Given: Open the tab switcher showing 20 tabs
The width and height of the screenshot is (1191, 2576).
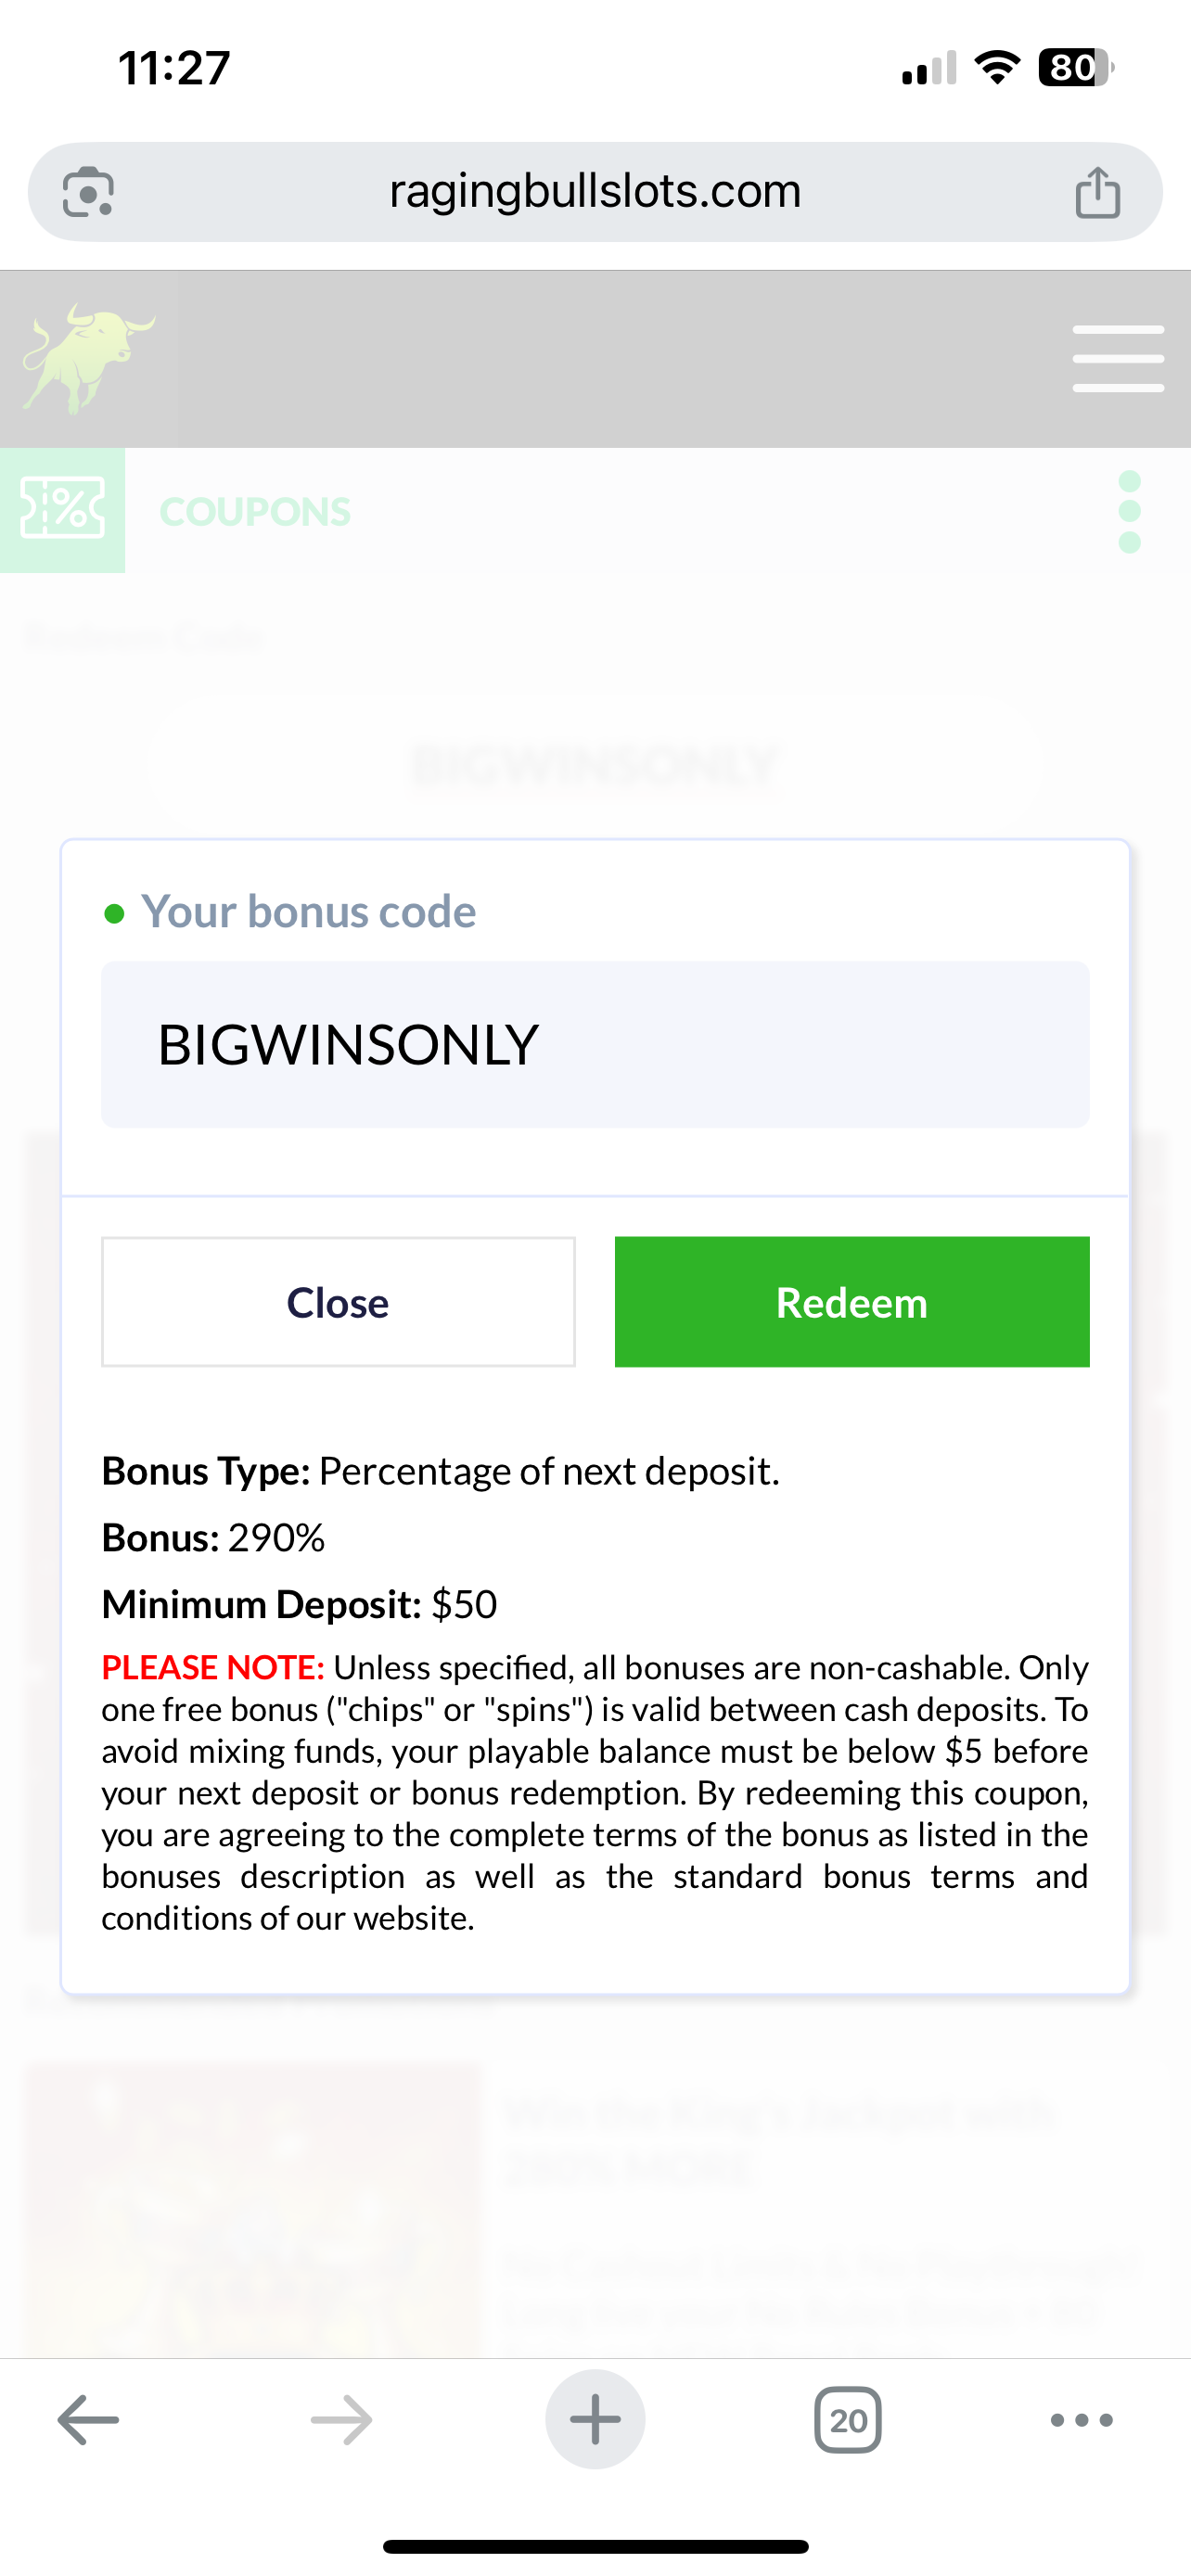Looking at the screenshot, I should coord(848,2420).
